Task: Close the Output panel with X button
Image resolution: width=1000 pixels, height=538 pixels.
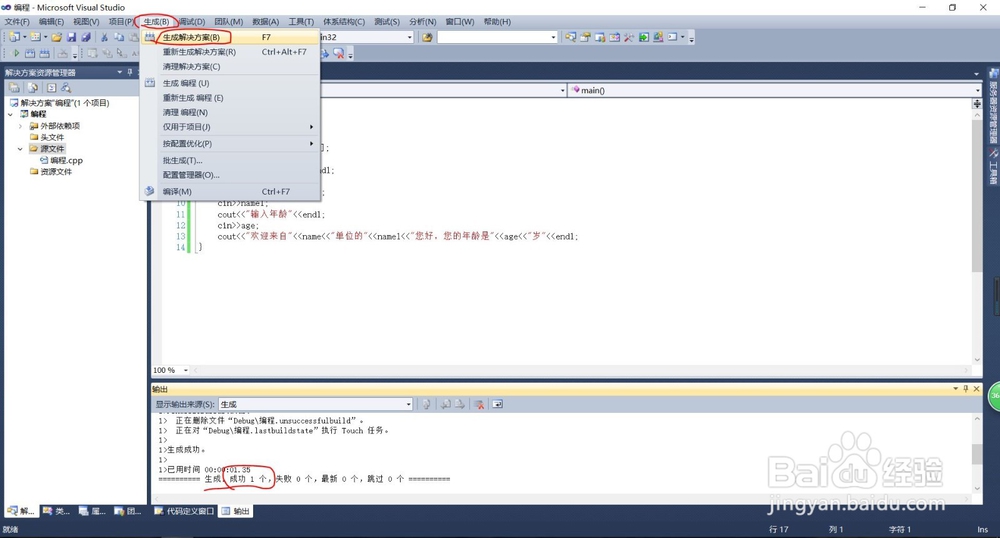Action: click(976, 388)
